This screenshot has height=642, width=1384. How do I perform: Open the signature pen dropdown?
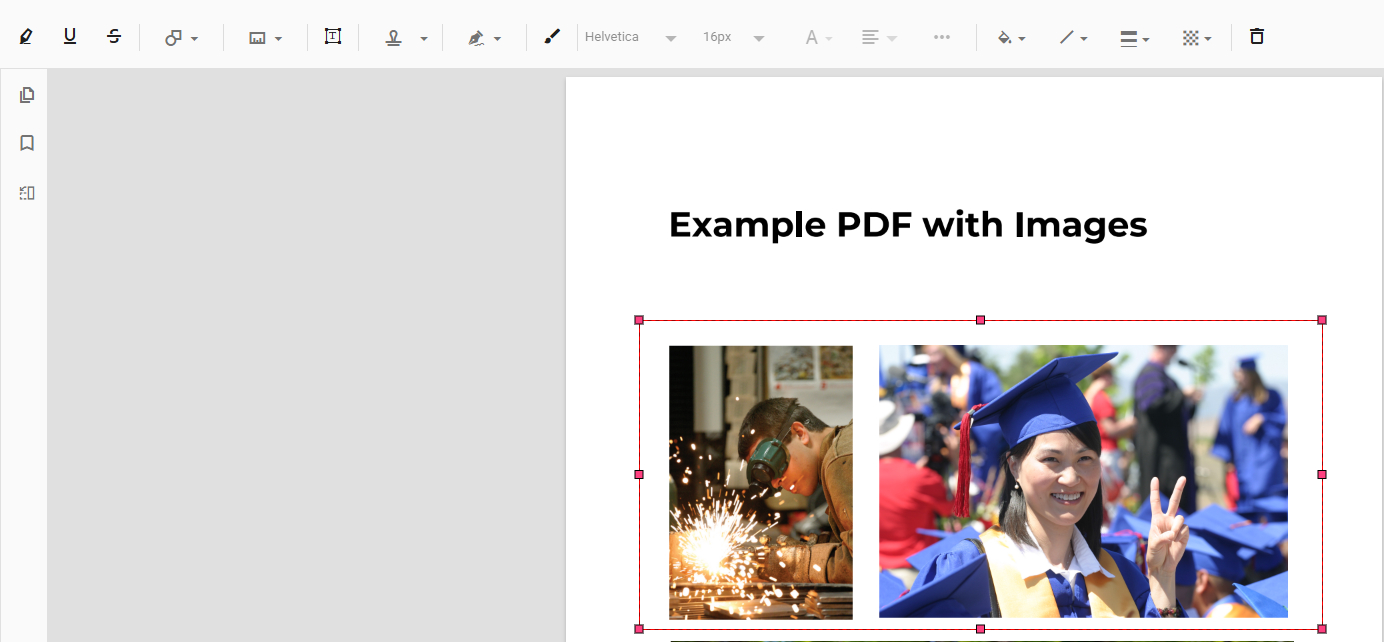click(484, 38)
